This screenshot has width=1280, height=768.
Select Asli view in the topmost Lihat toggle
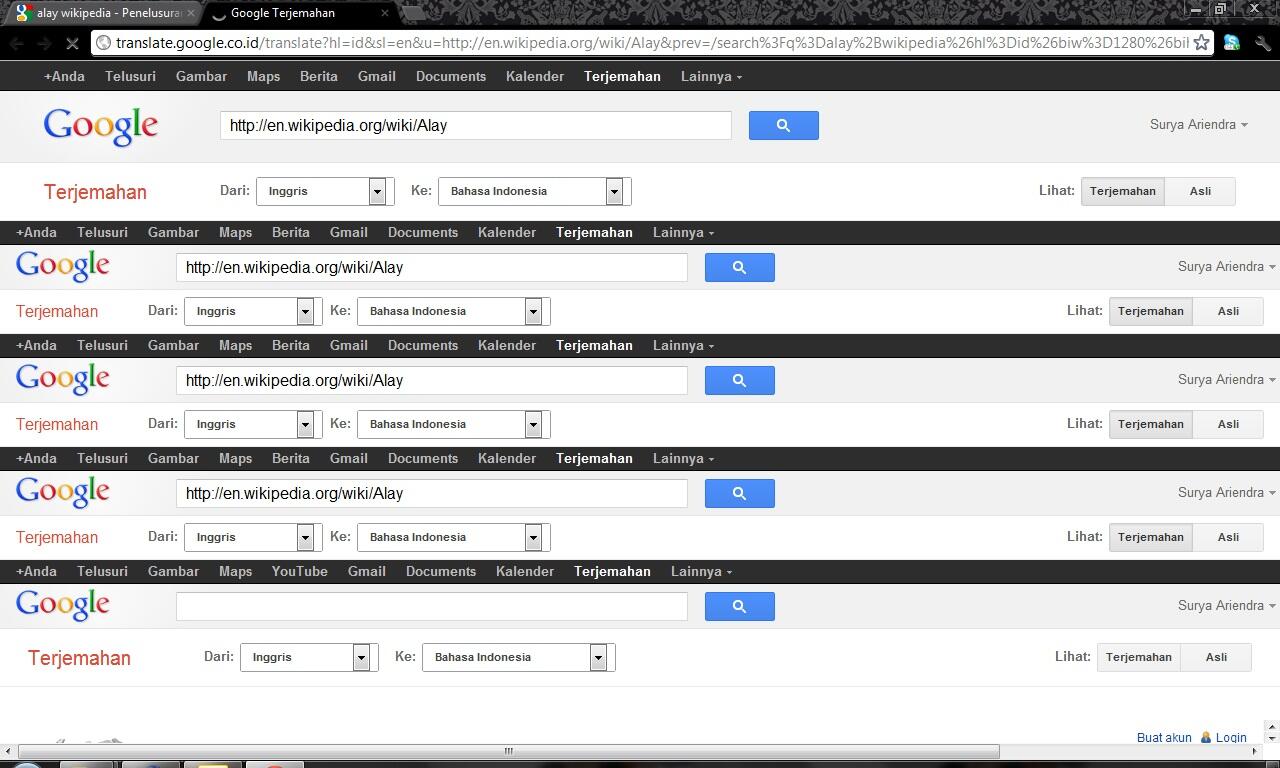(x=1200, y=191)
